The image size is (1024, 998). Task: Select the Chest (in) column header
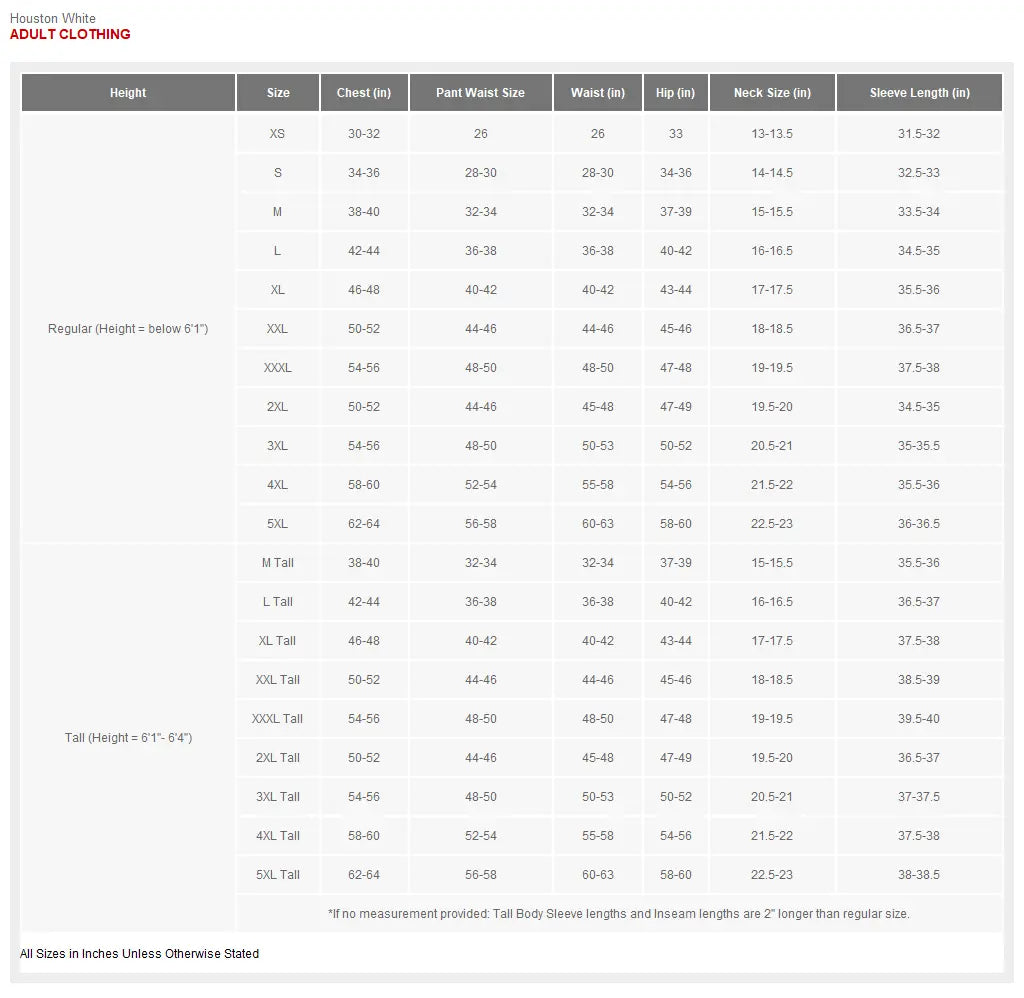[364, 93]
